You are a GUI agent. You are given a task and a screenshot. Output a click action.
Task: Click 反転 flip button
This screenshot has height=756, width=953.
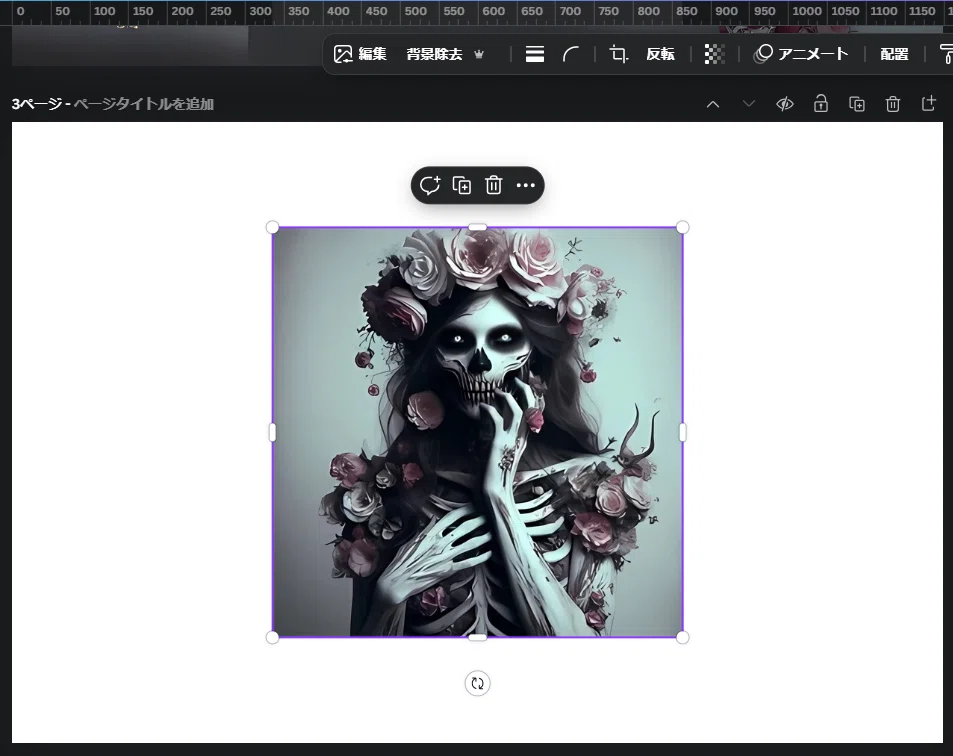click(x=660, y=54)
